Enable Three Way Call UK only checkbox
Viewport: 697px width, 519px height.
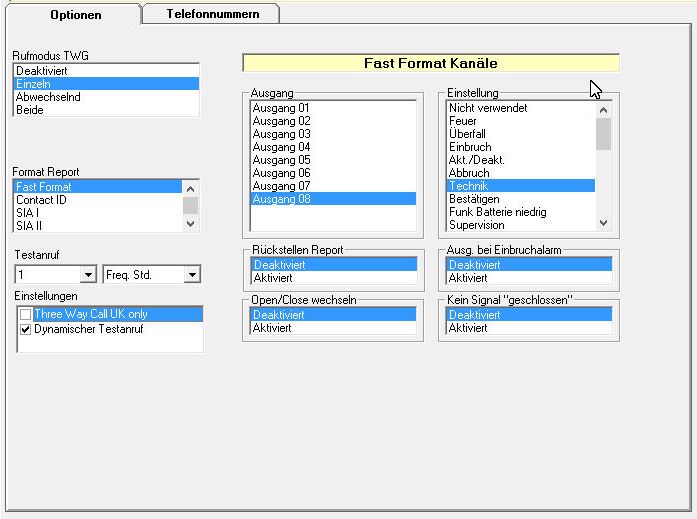click(25, 315)
